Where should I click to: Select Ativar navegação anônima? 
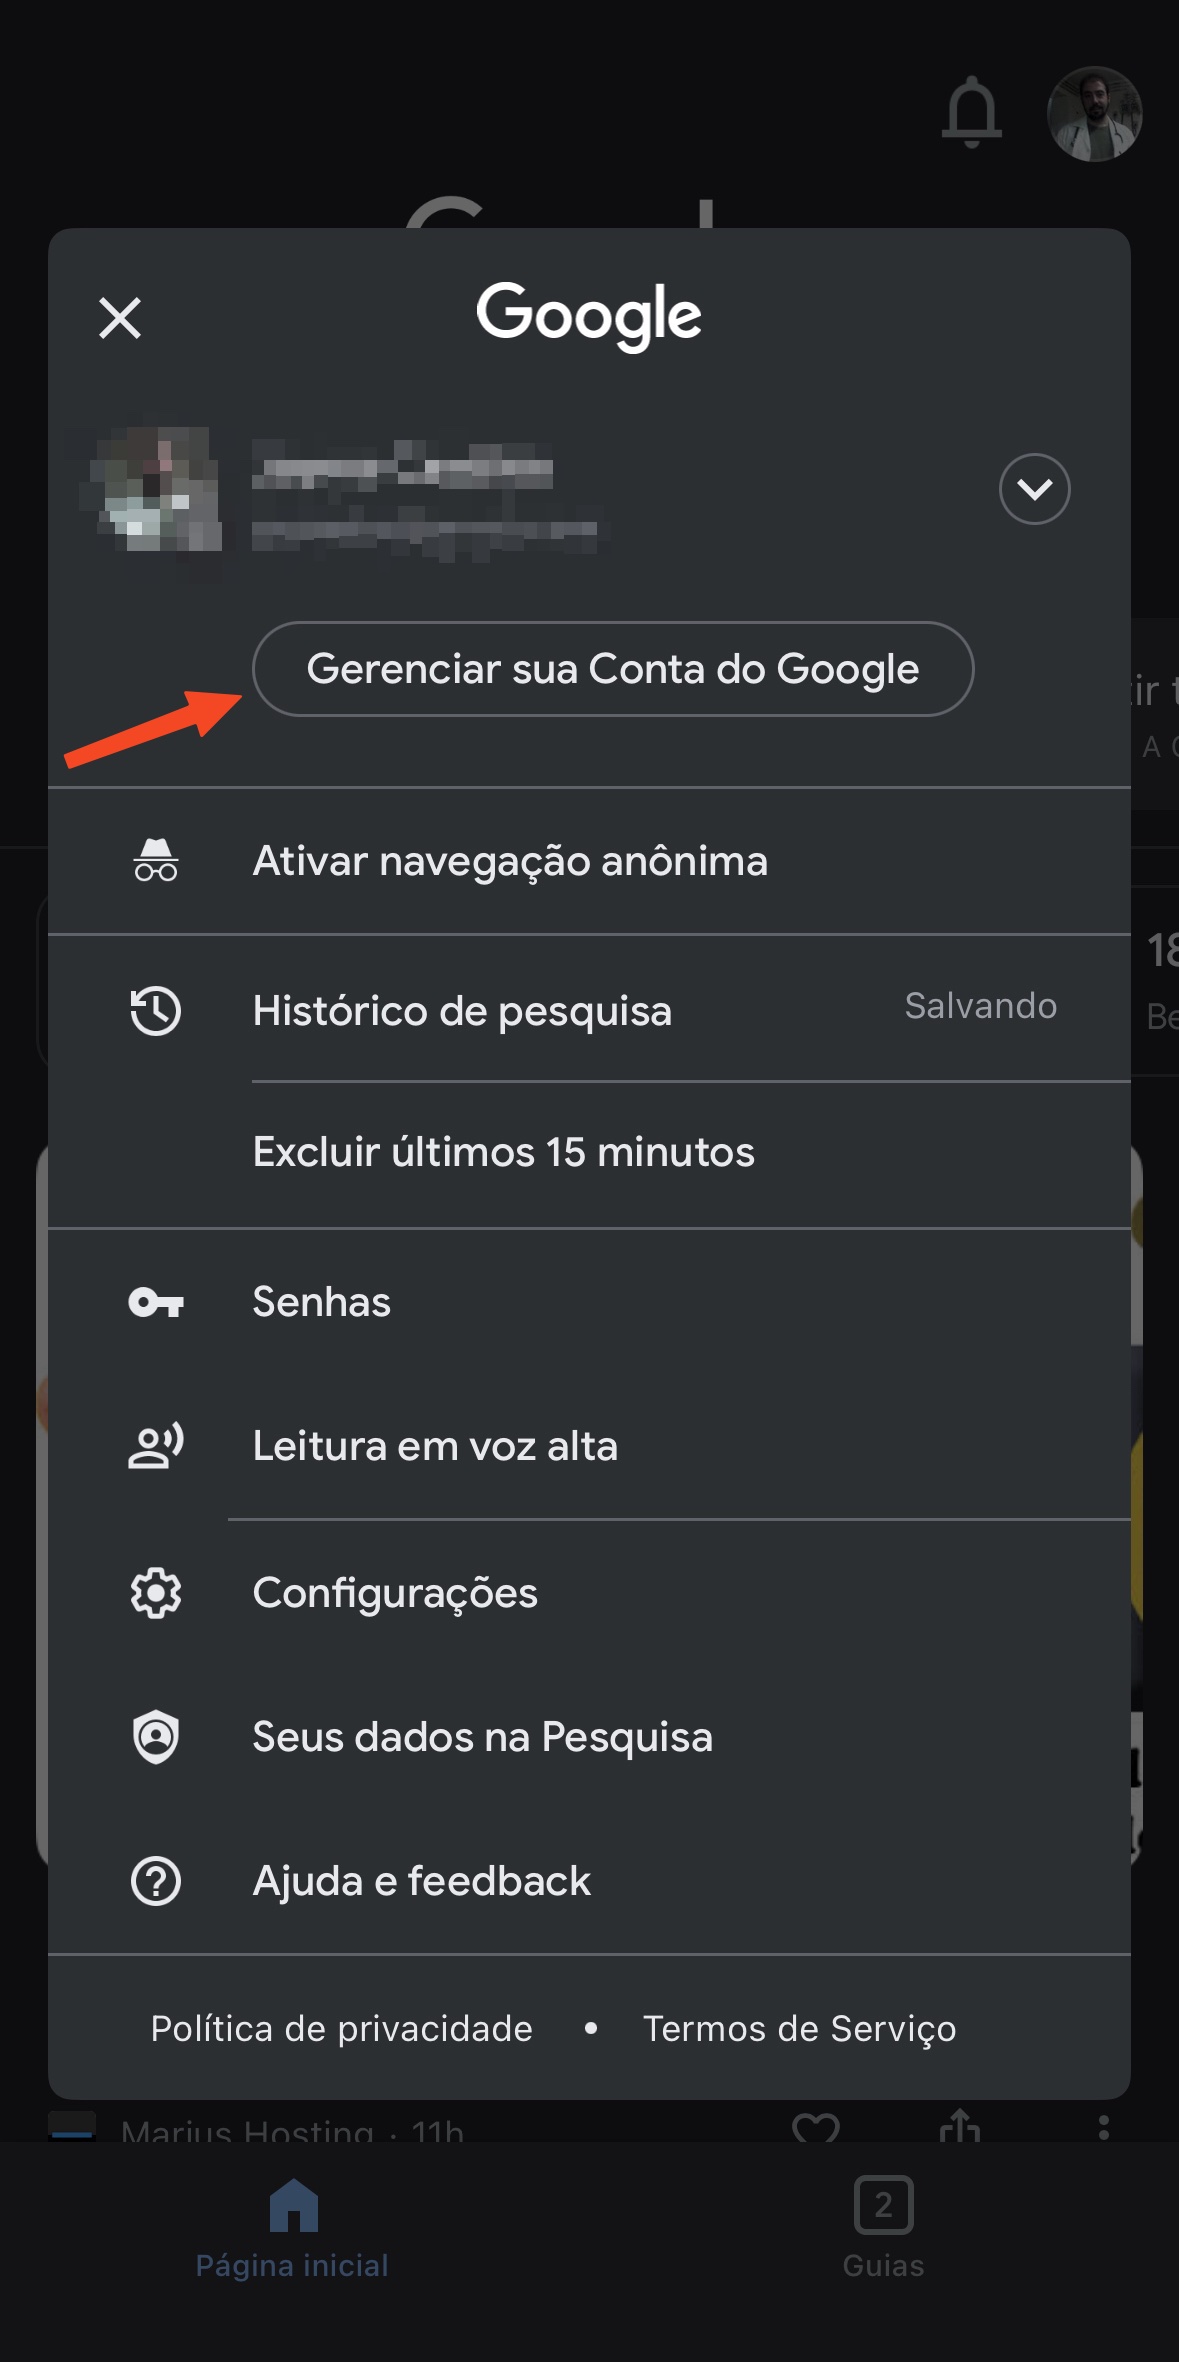pos(510,861)
